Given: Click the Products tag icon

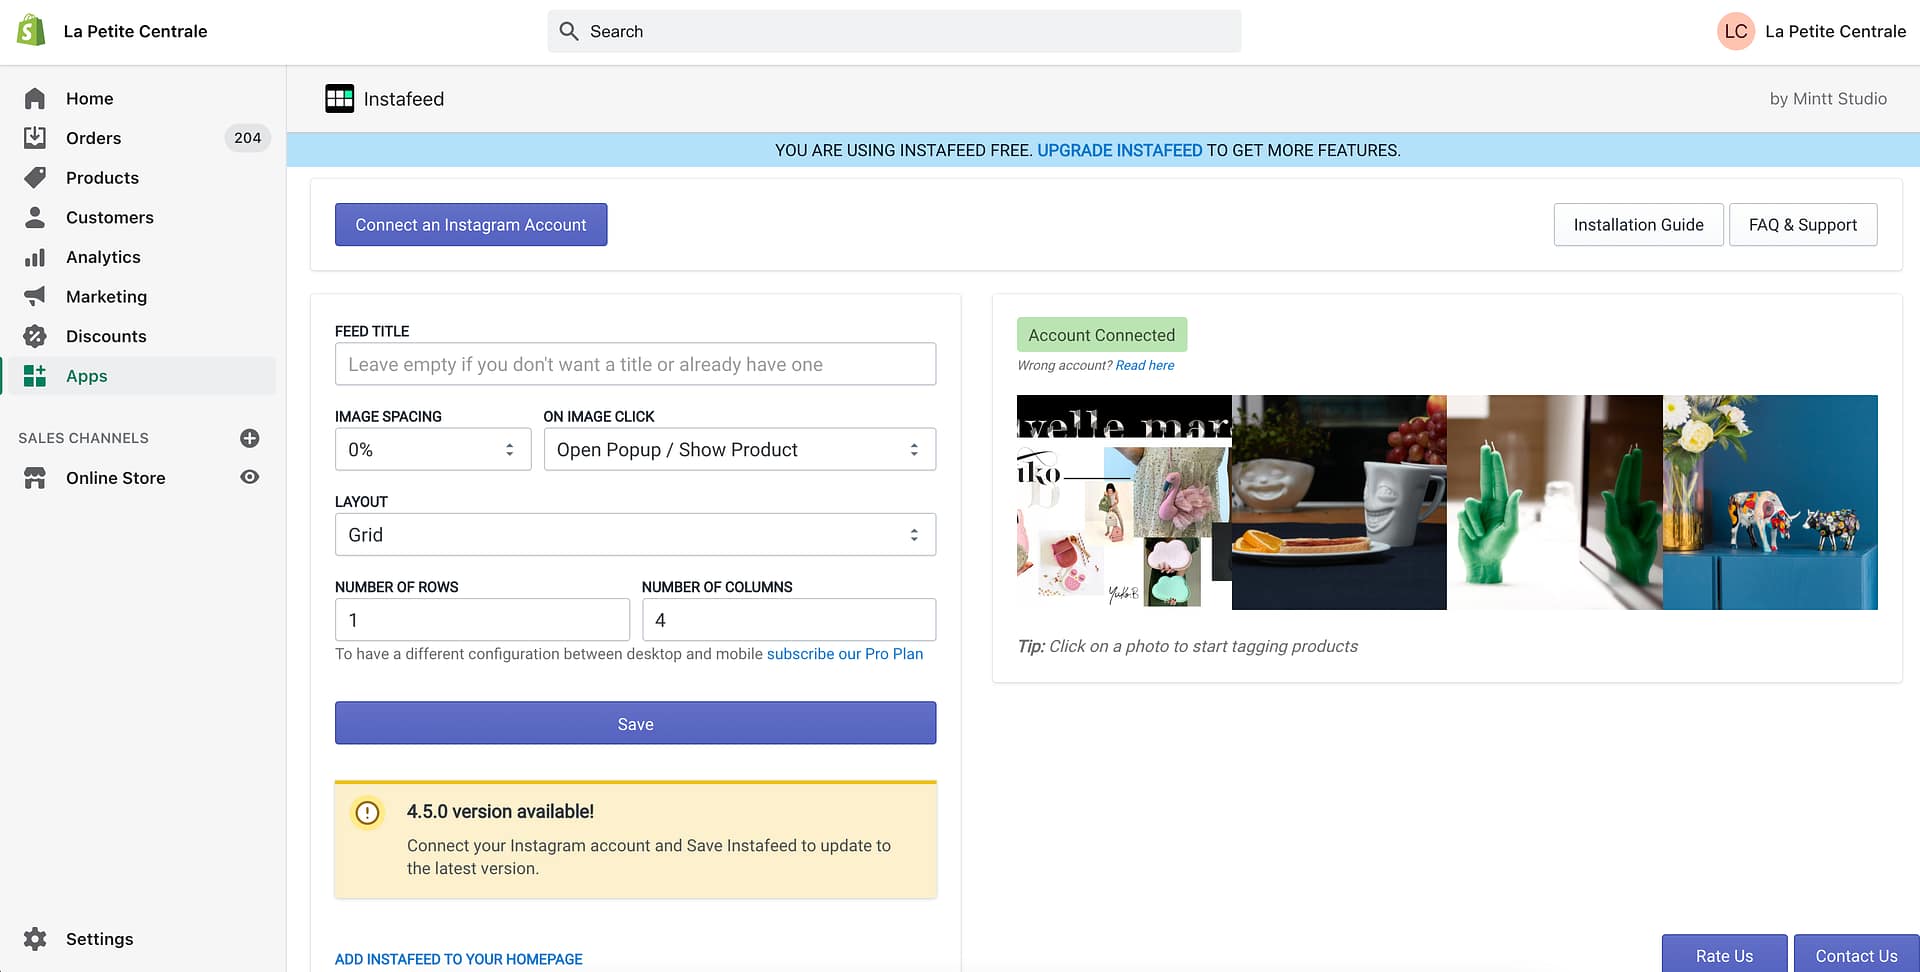Looking at the screenshot, I should [x=35, y=178].
